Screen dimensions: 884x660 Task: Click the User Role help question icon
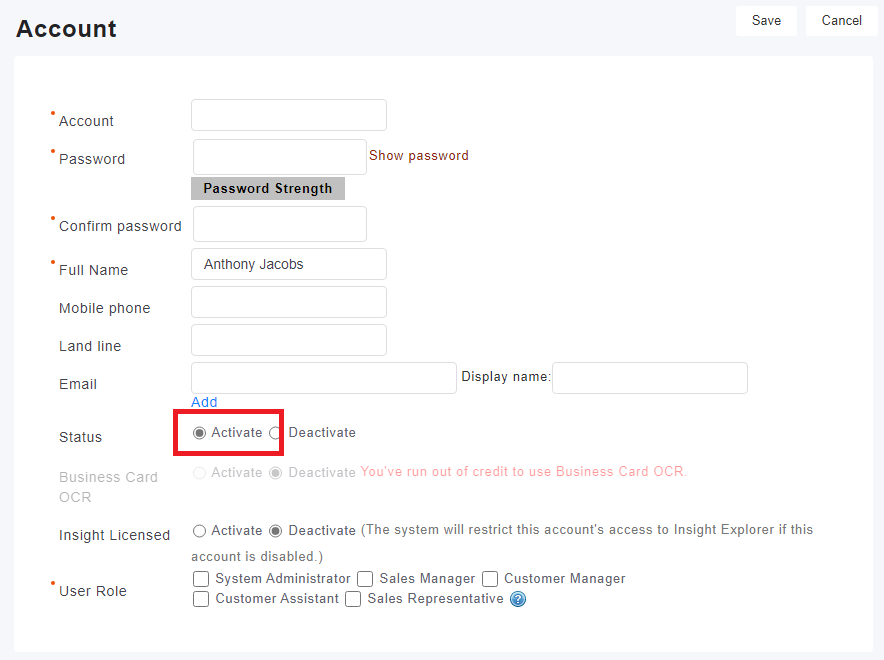[518, 599]
